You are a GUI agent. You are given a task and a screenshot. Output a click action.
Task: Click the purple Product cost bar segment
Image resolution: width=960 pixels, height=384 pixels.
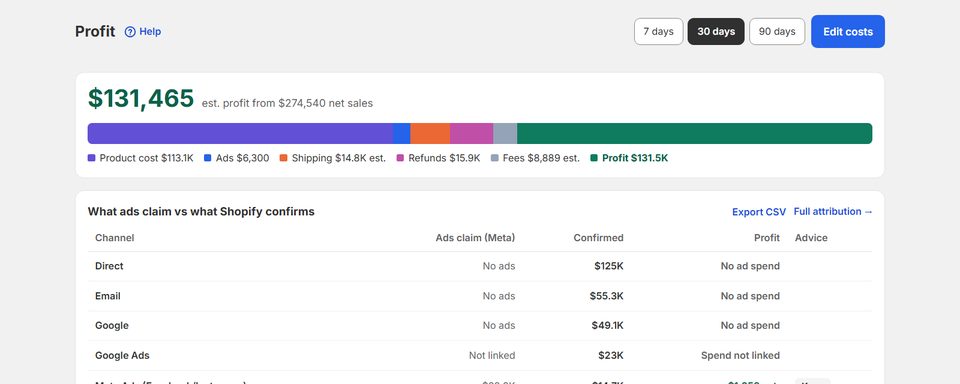pyautogui.click(x=240, y=134)
